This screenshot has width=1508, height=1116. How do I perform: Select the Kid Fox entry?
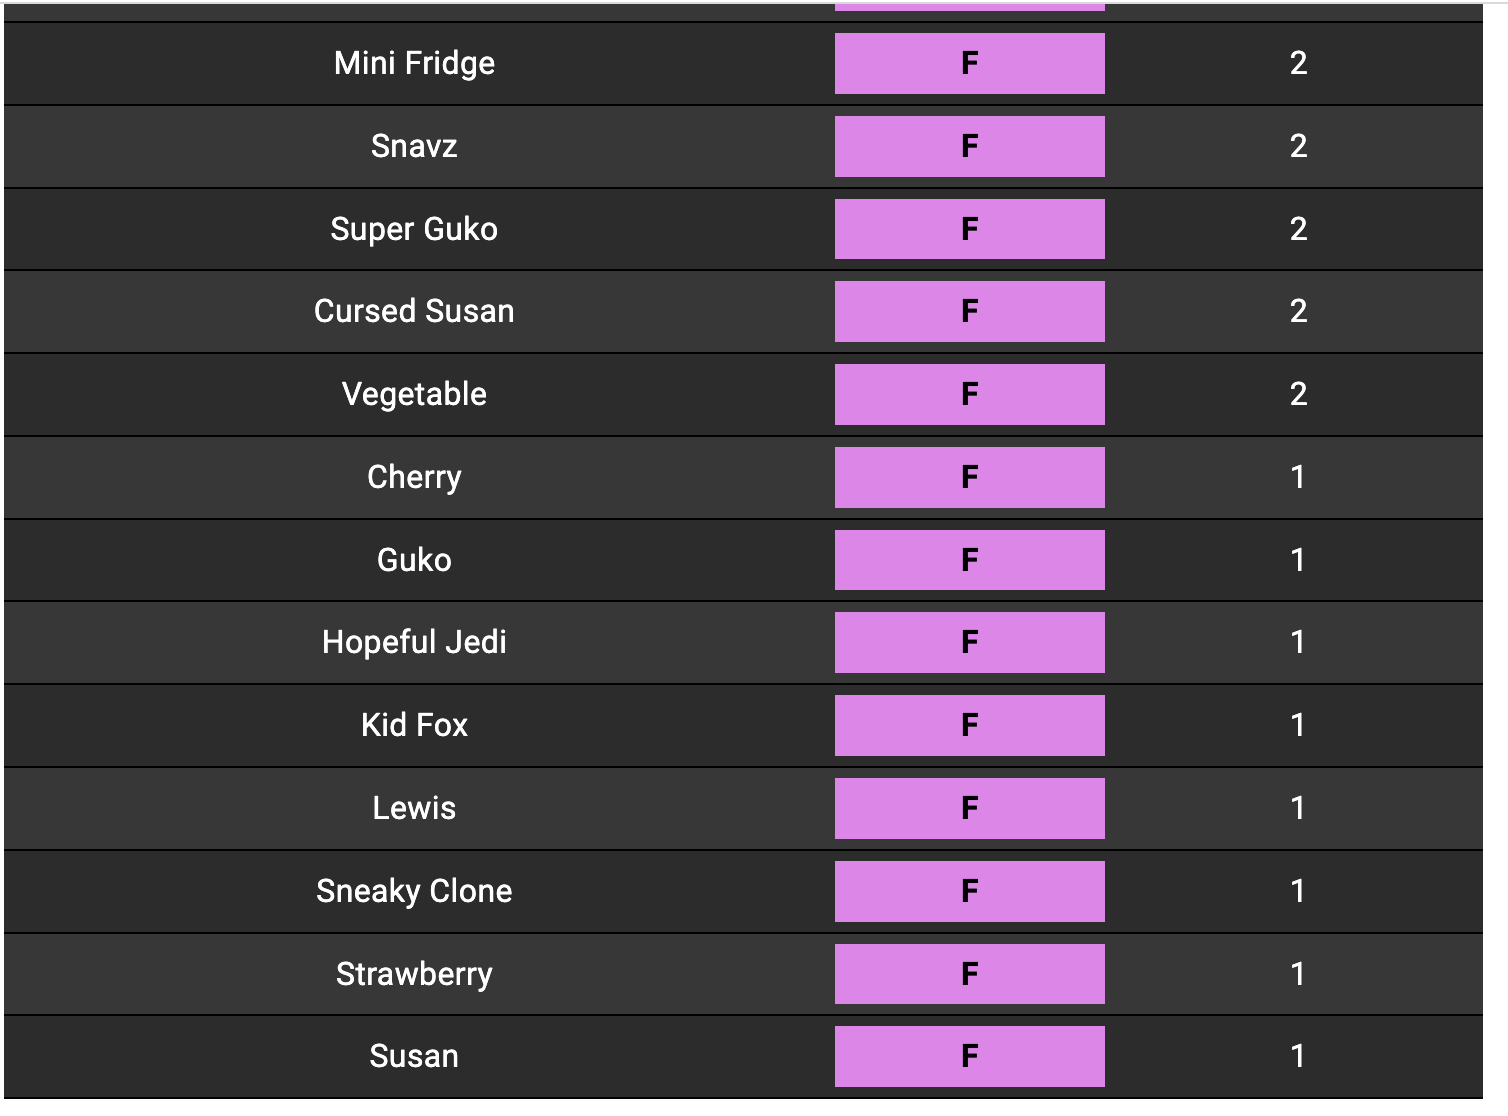point(414,725)
